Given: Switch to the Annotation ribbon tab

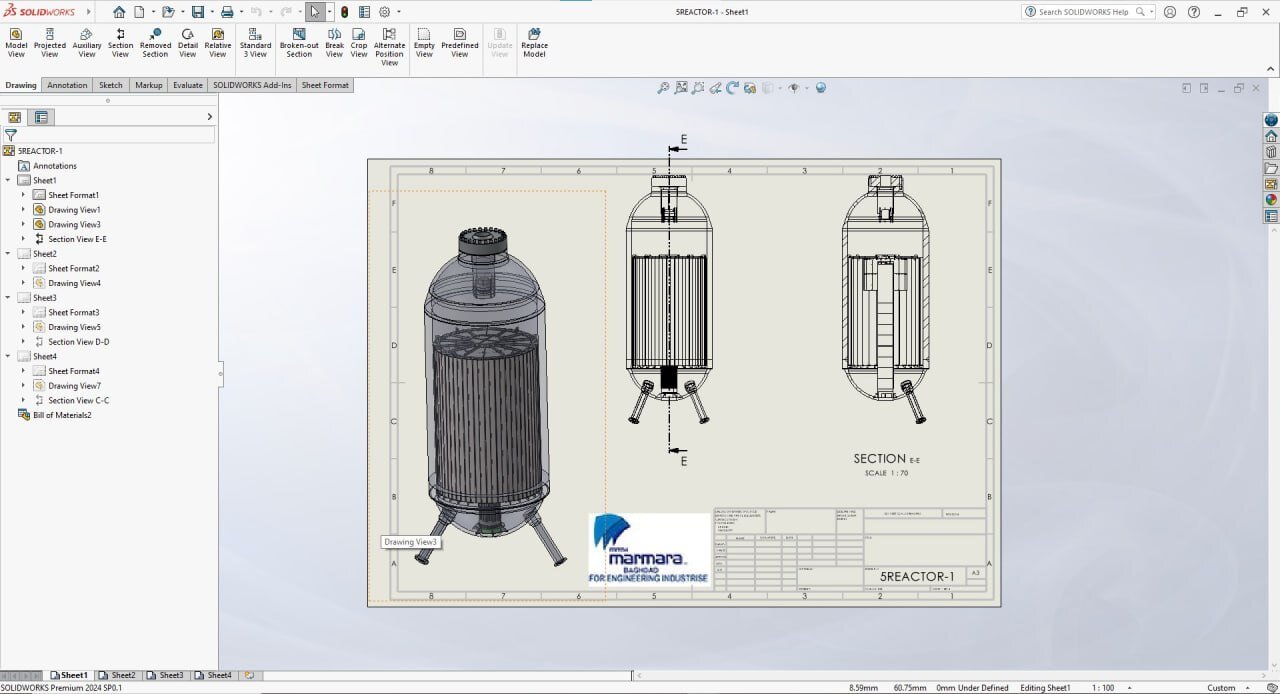Looking at the screenshot, I should click(67, 85).
